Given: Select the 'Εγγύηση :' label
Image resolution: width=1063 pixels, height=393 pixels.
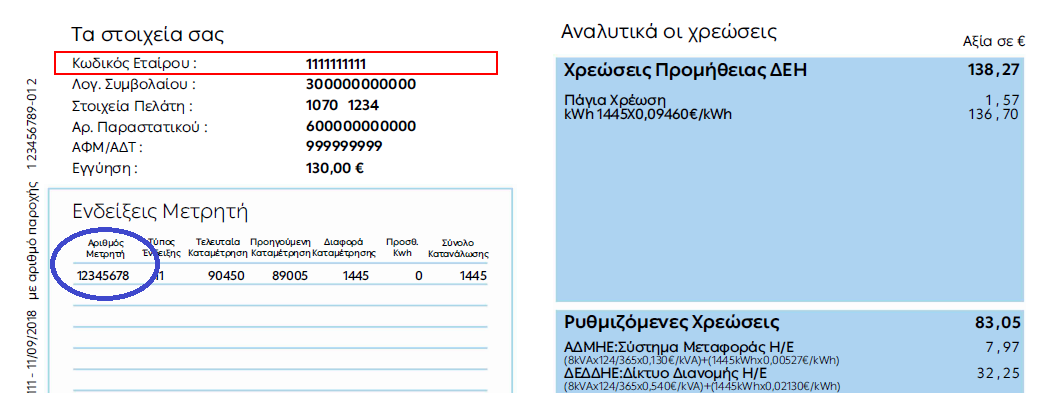Looking at the screenshot, I should [104, 168].
